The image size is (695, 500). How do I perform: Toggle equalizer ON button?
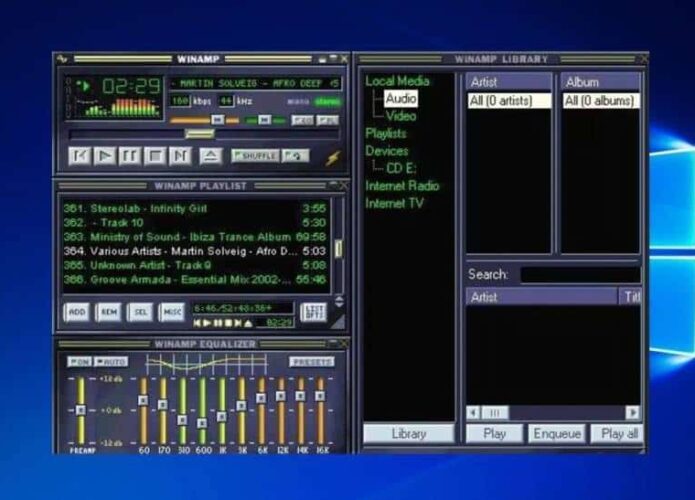pos(79,362)
